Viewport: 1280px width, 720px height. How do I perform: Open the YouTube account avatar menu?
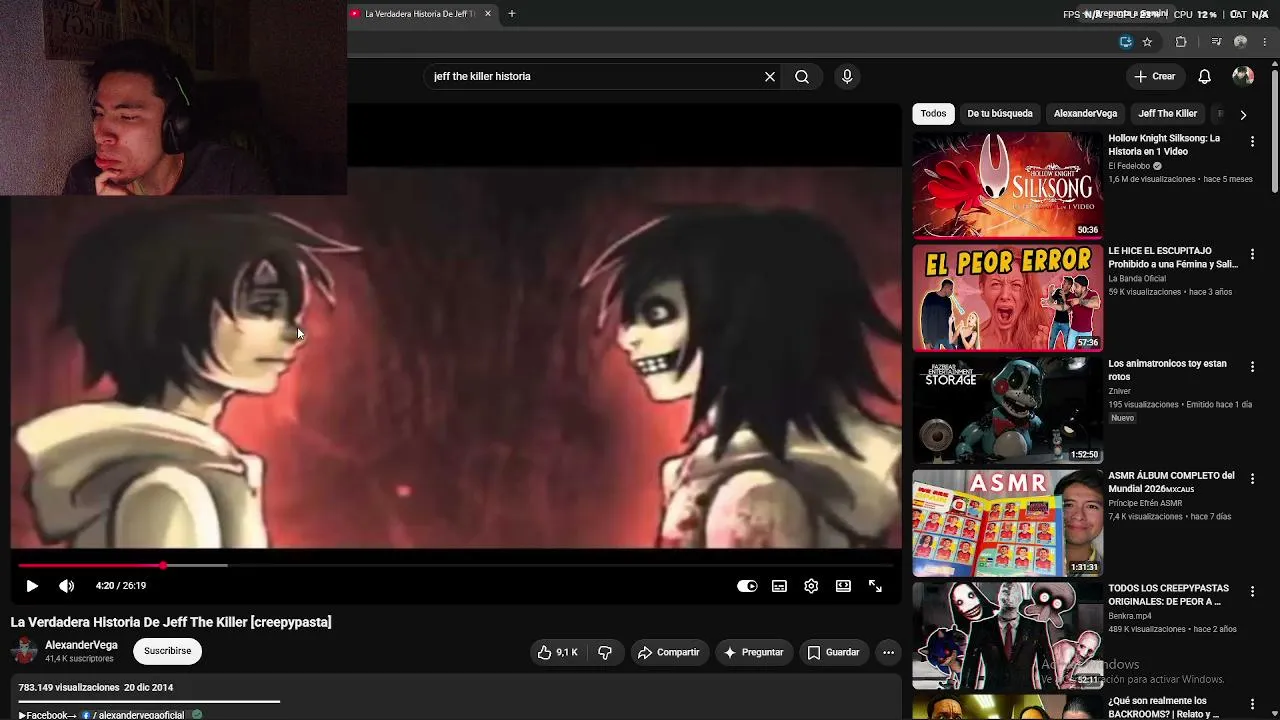[1243, 76]
